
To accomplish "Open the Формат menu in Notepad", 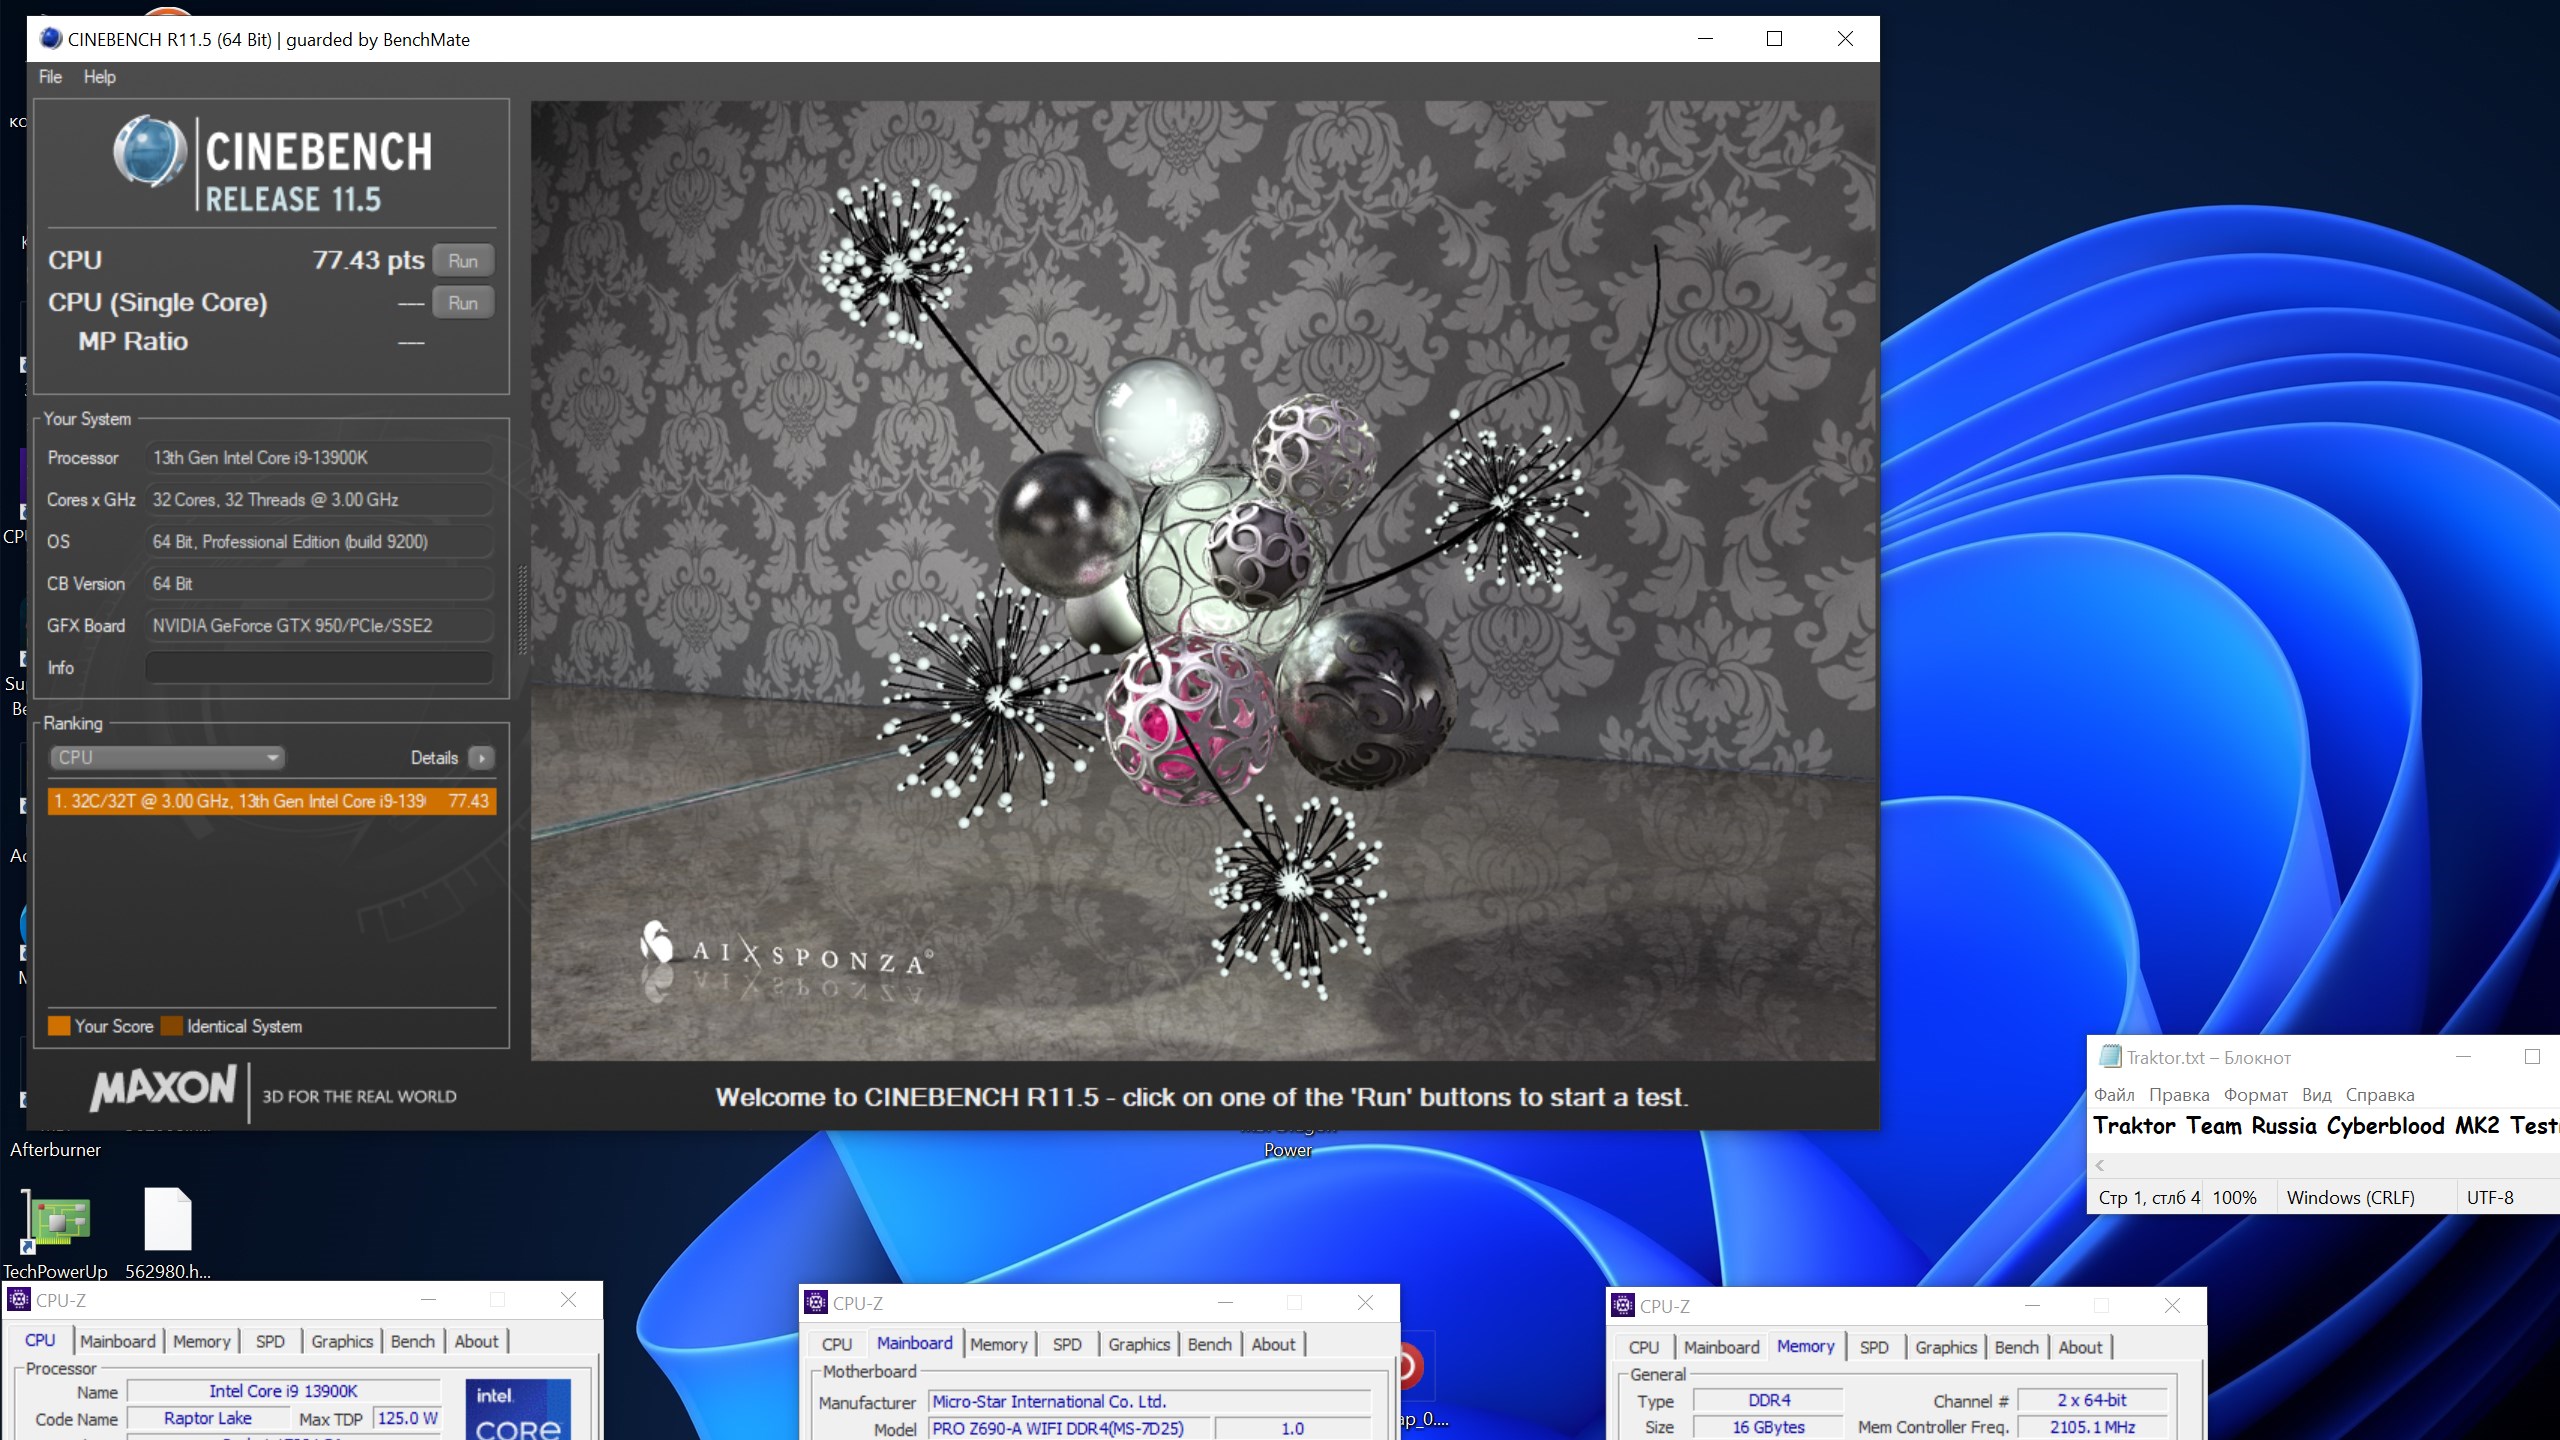I will pos(2255,1095).
